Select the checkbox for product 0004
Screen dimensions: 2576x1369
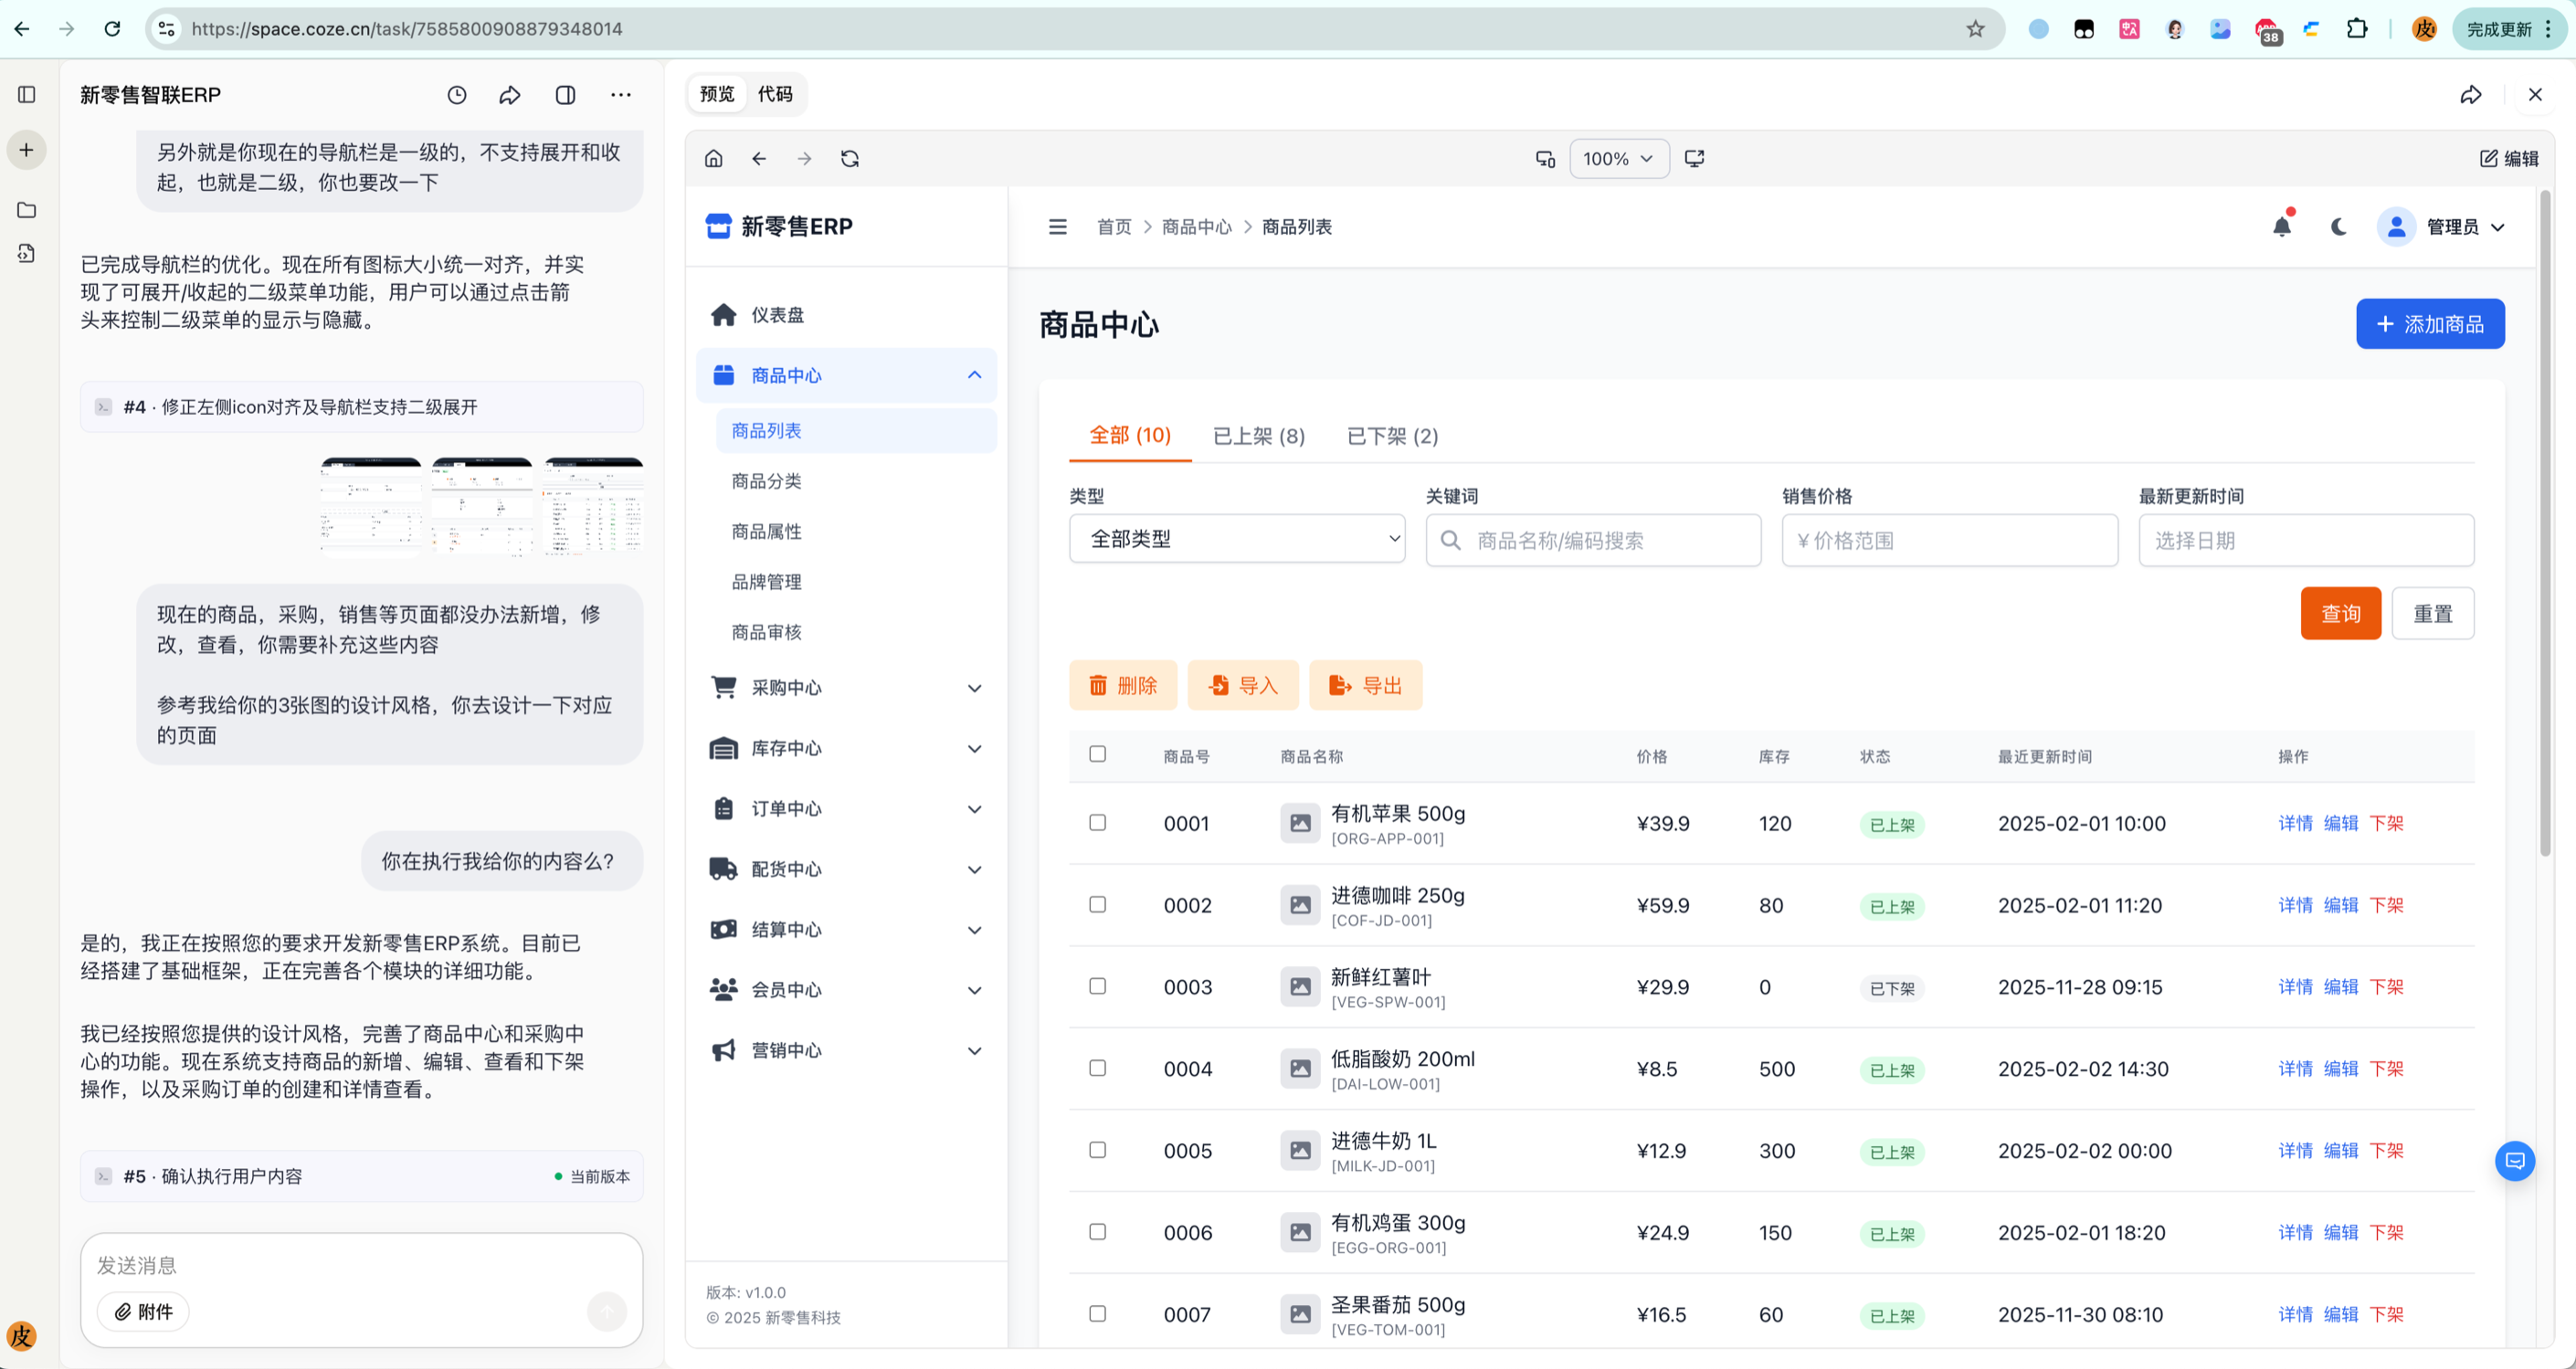tap(1097, 1068)
